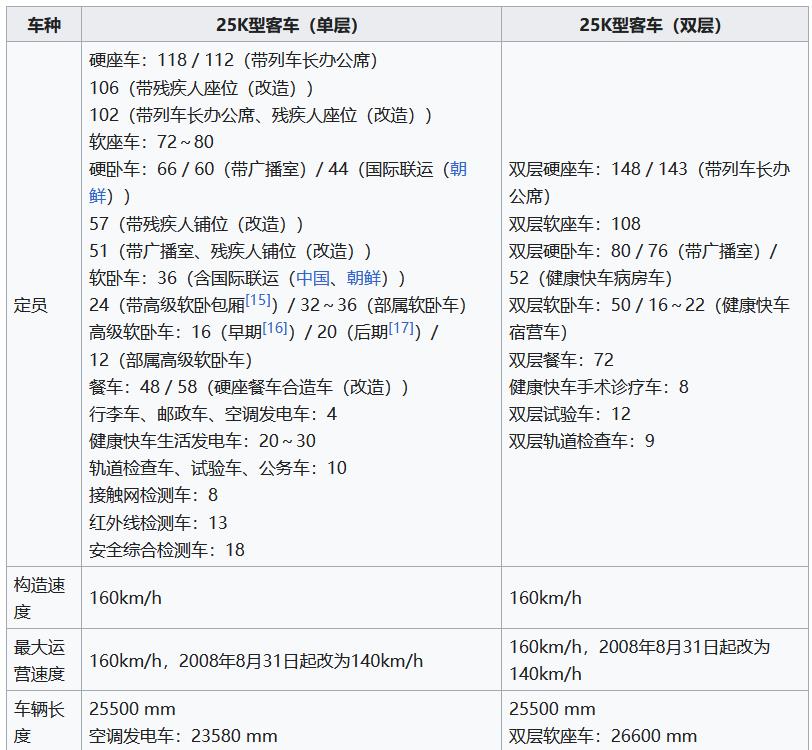Click the 双层餐车：72 entry
The height and width of the screenshot is (750, 812).
(x=561, y=360)
